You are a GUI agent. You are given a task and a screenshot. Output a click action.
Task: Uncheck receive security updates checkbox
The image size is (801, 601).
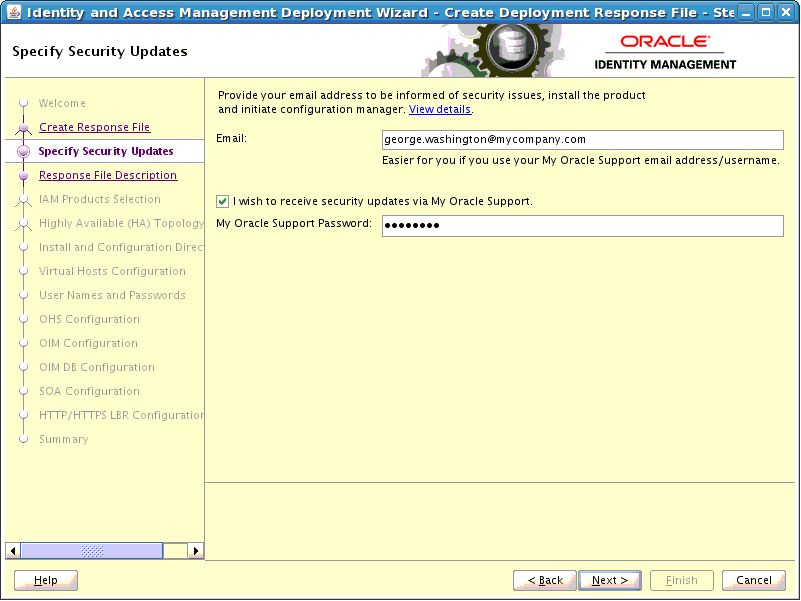coord(222,201)
